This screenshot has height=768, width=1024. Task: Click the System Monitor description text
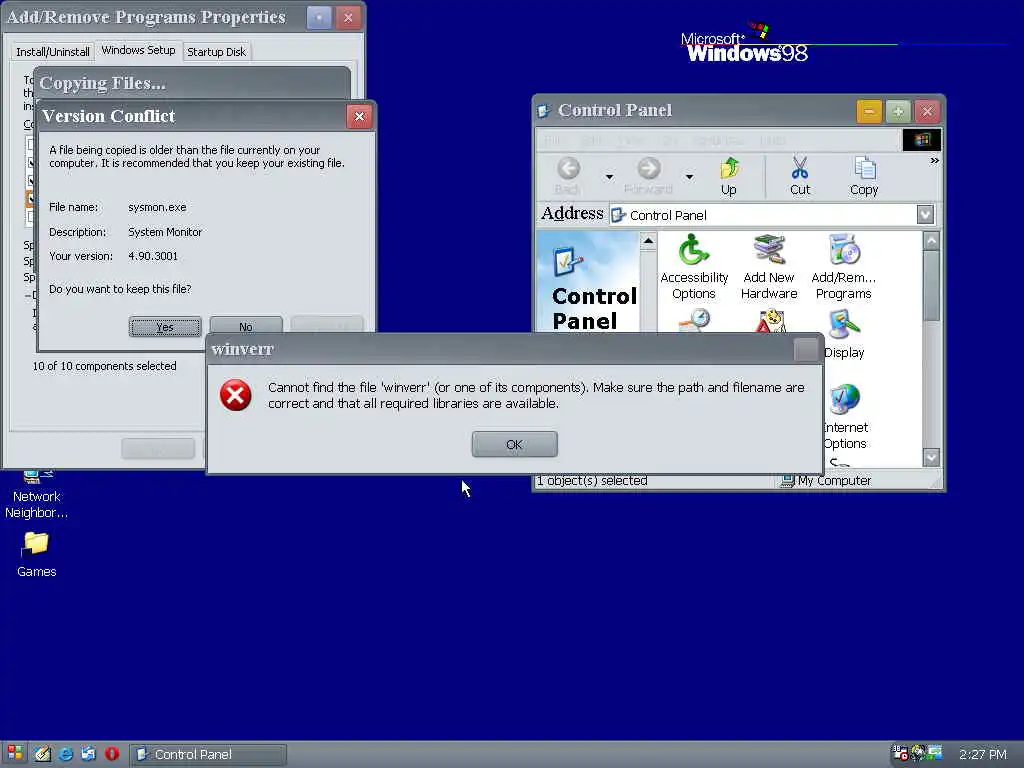[x=165, y=232]
